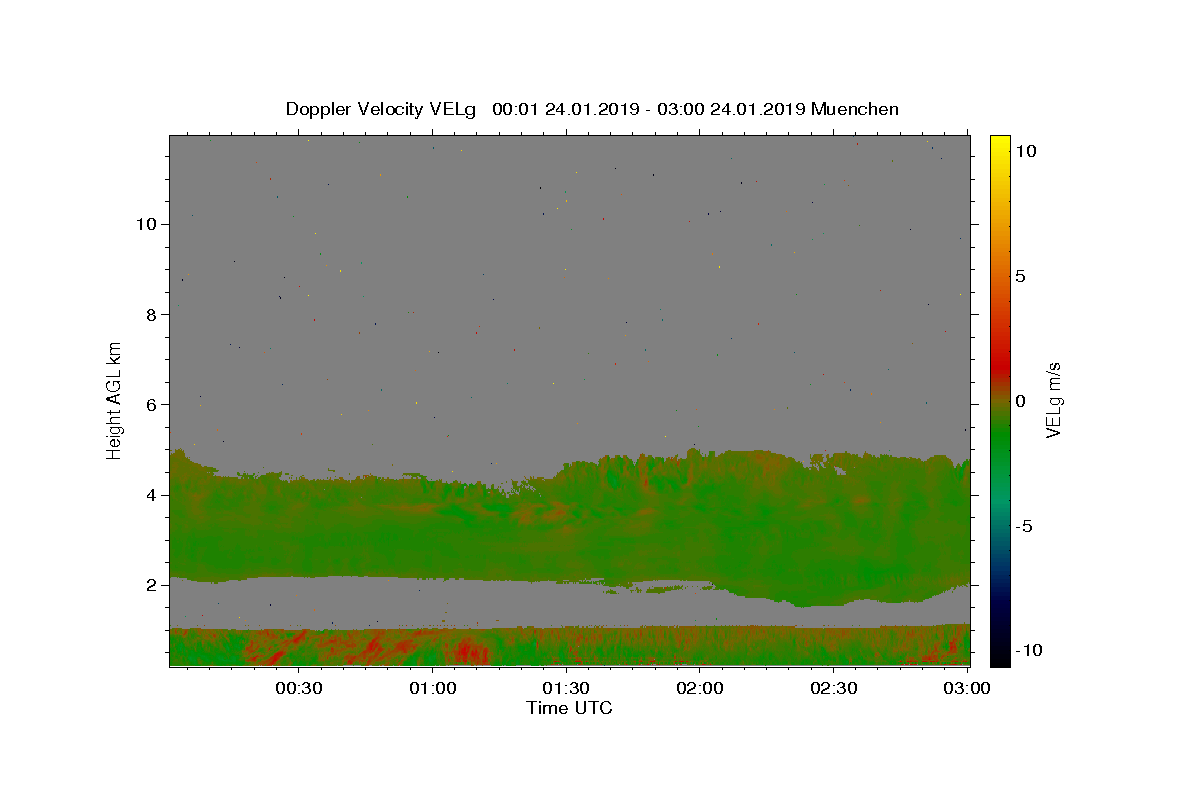
Task: Click the colorbar value 10 label
Action: point(1025,151)
